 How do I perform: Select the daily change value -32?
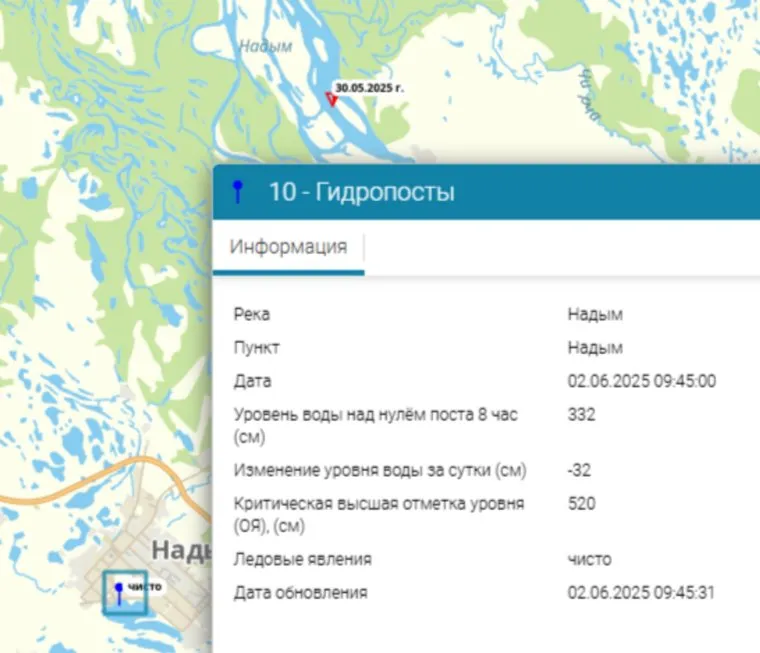coord(579,470)
